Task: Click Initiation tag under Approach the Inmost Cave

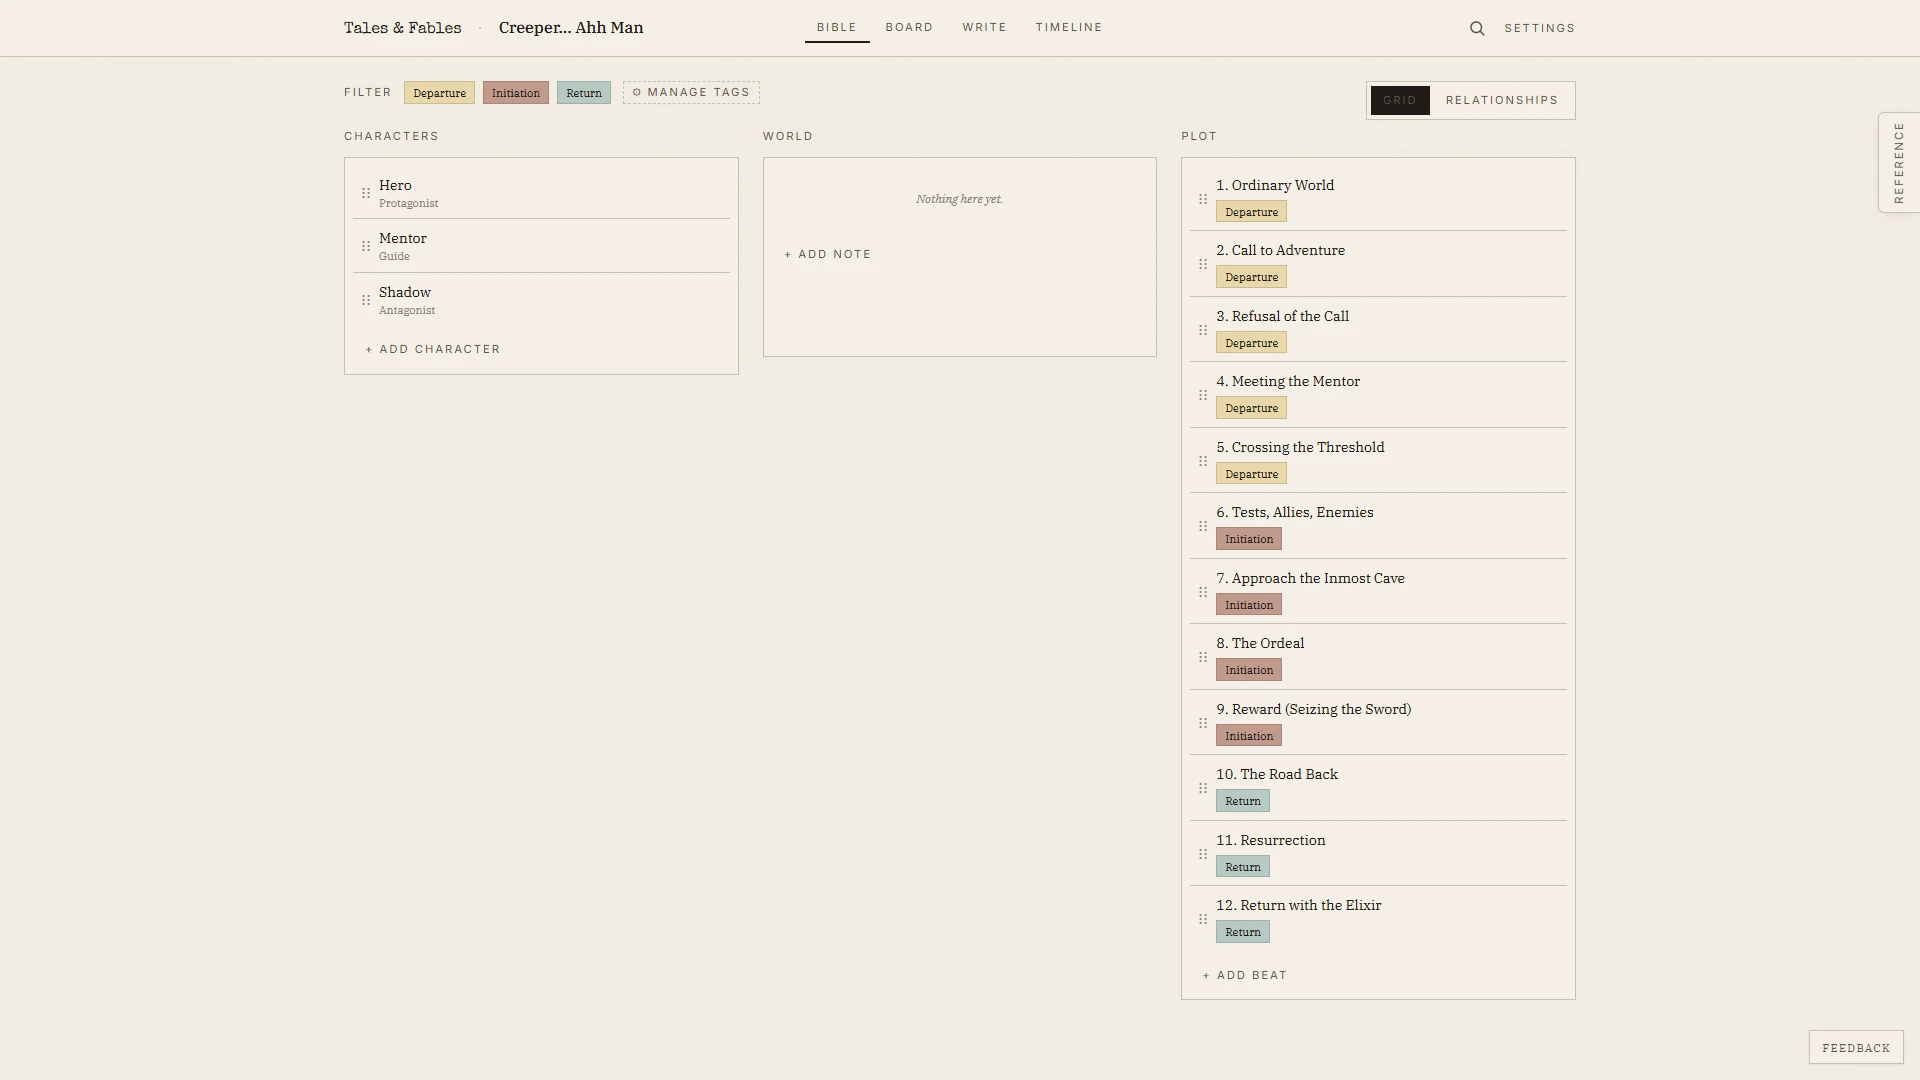Action: [1249, 605]
